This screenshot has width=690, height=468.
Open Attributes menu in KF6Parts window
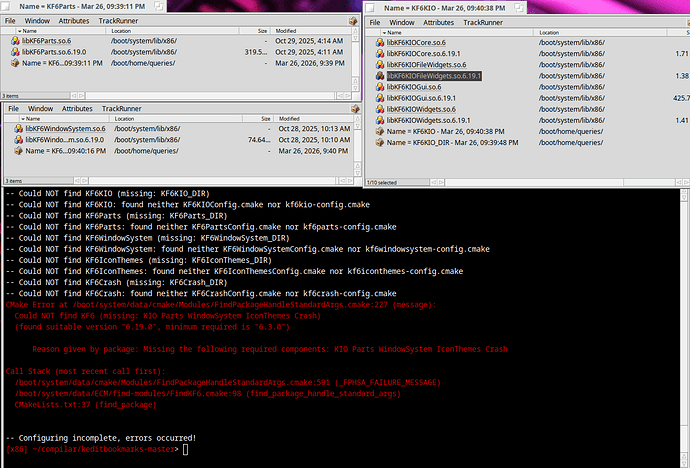tap(74, 21)
